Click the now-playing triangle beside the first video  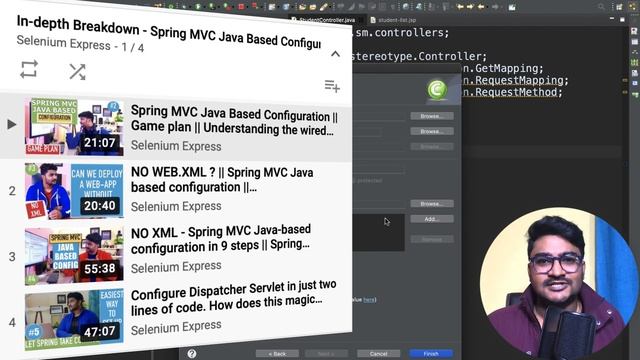coord(12,124)
